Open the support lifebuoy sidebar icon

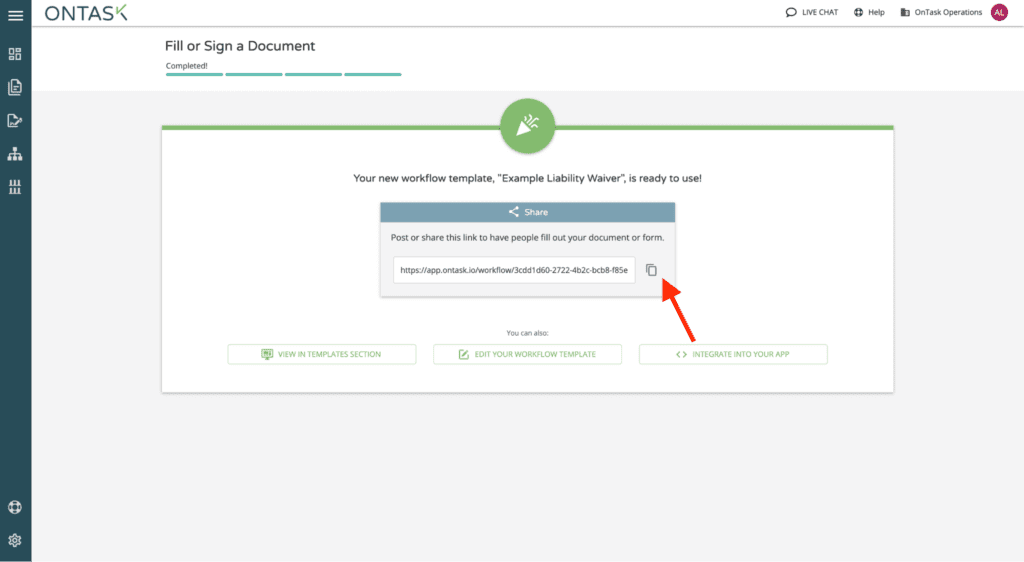pos(15,507)
